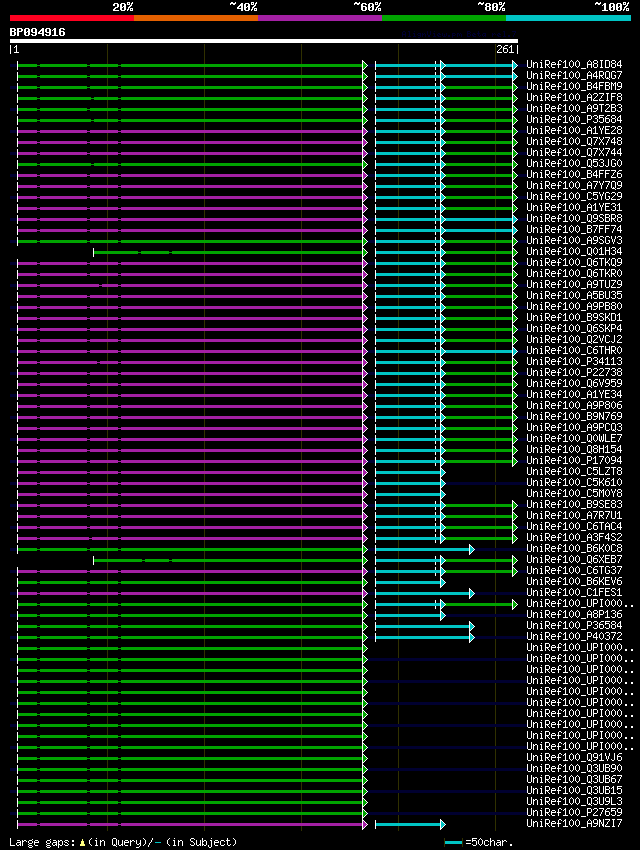
Task: Select the UniRef100_Q7X748 label
Action: (574, 141)
